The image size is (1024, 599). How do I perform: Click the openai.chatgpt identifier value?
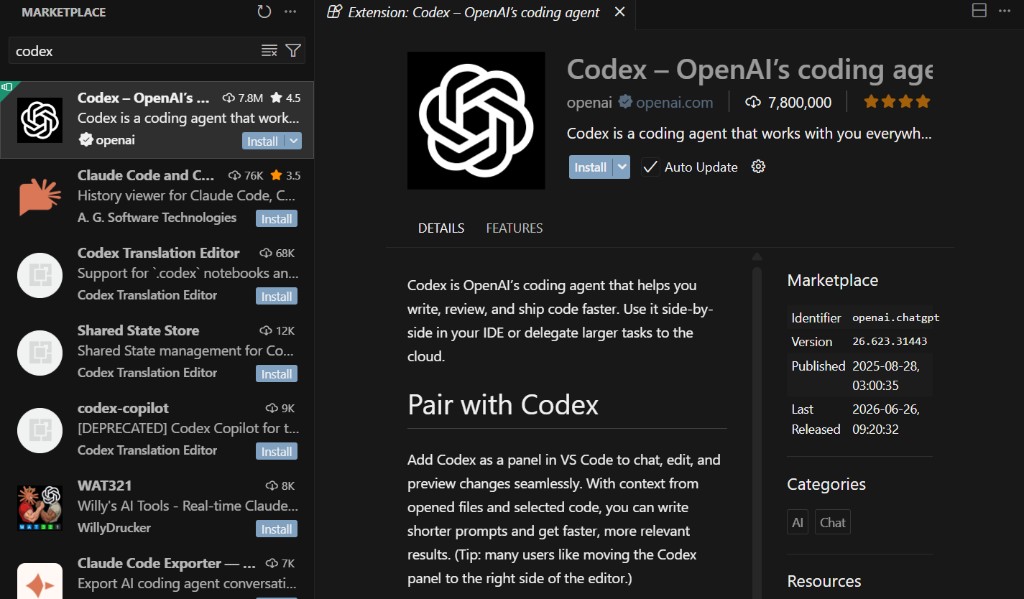click(x=895, y=317)
